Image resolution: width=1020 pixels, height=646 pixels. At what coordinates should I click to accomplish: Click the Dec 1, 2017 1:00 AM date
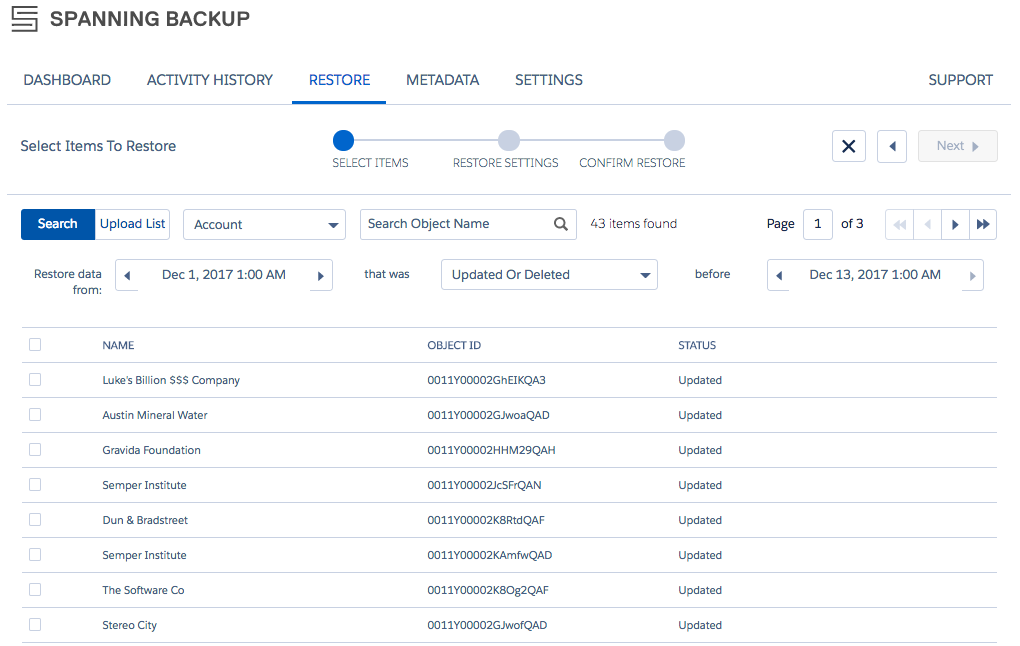224,275
